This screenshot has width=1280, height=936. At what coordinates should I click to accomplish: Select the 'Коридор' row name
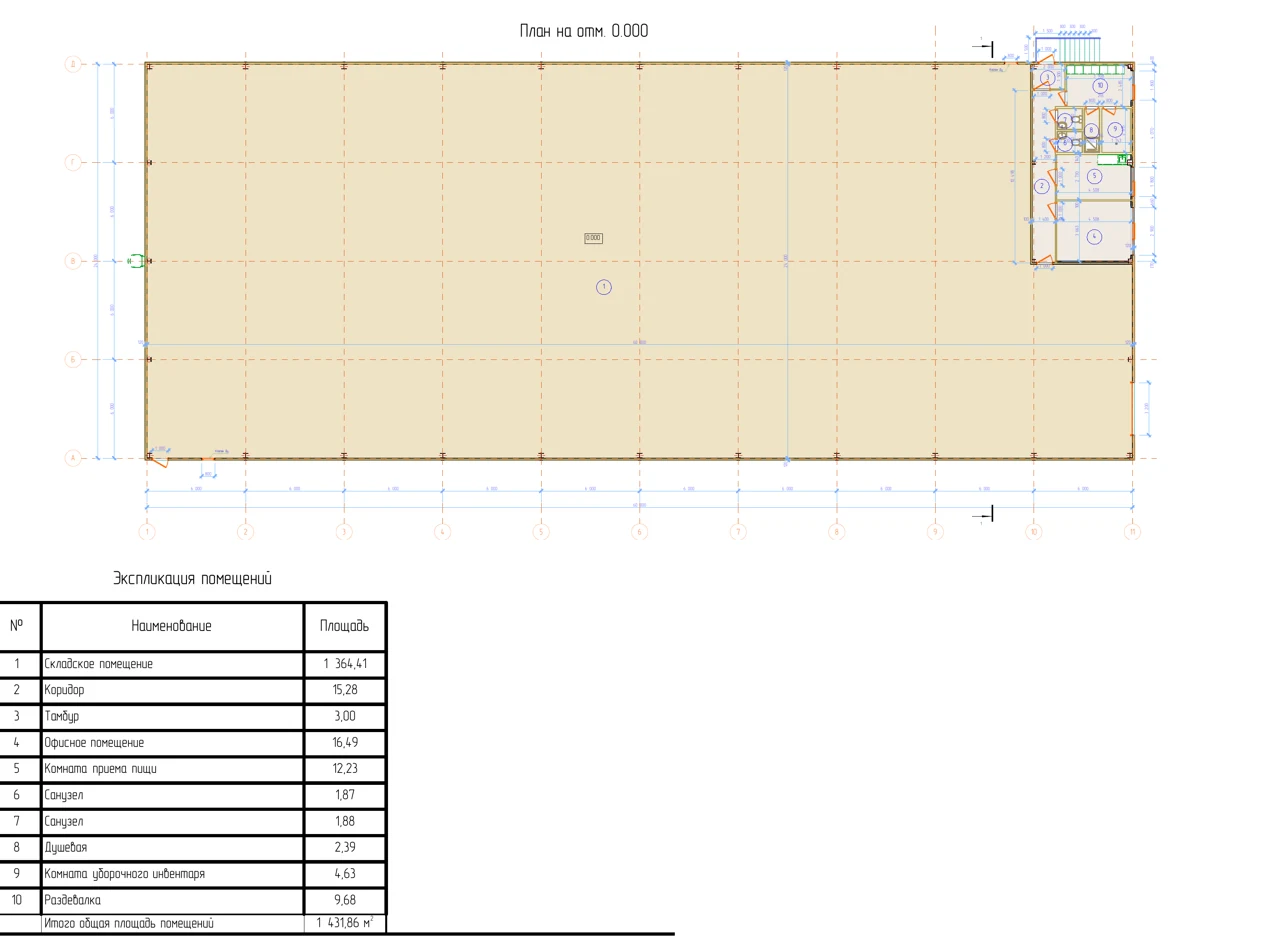click(x=64, y=690)
